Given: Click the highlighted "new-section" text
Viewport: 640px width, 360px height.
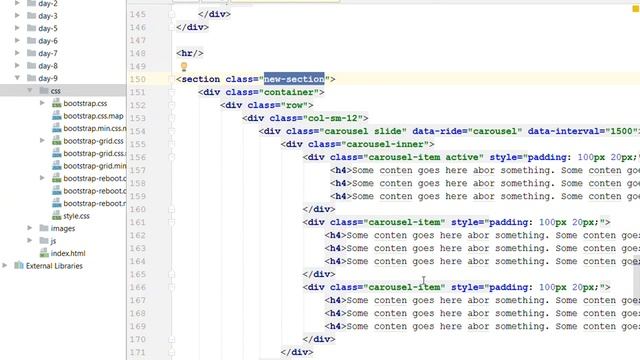Looking at the screenshot, I should coord(294,79).
